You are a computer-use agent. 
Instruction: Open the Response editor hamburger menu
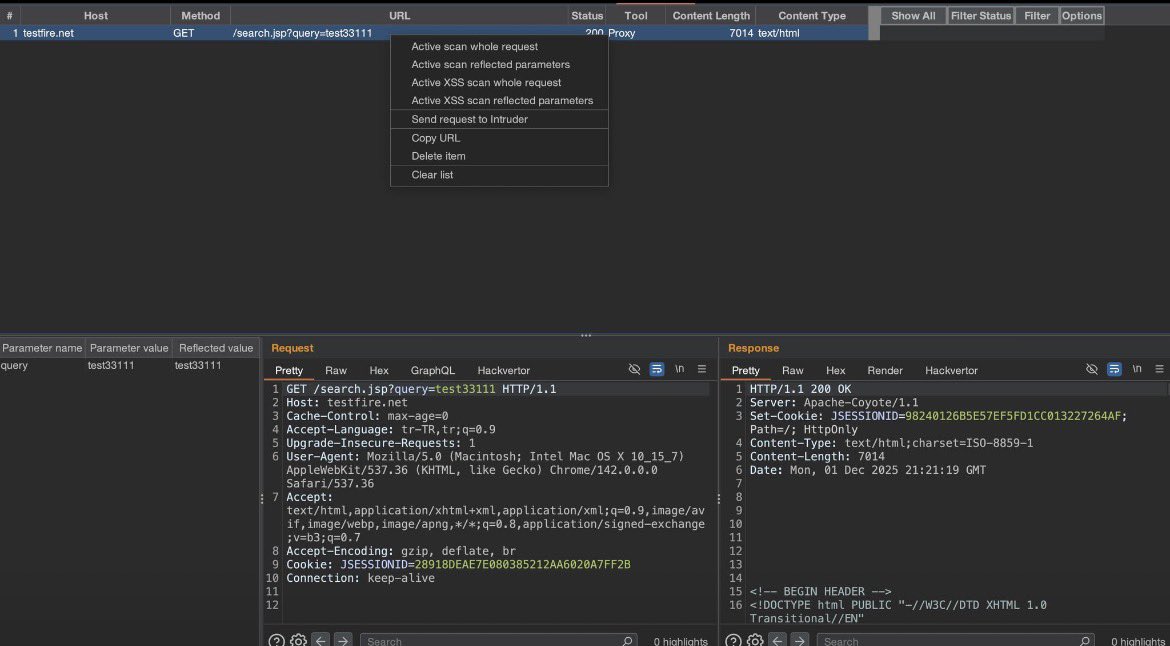tap(1159, 369)
